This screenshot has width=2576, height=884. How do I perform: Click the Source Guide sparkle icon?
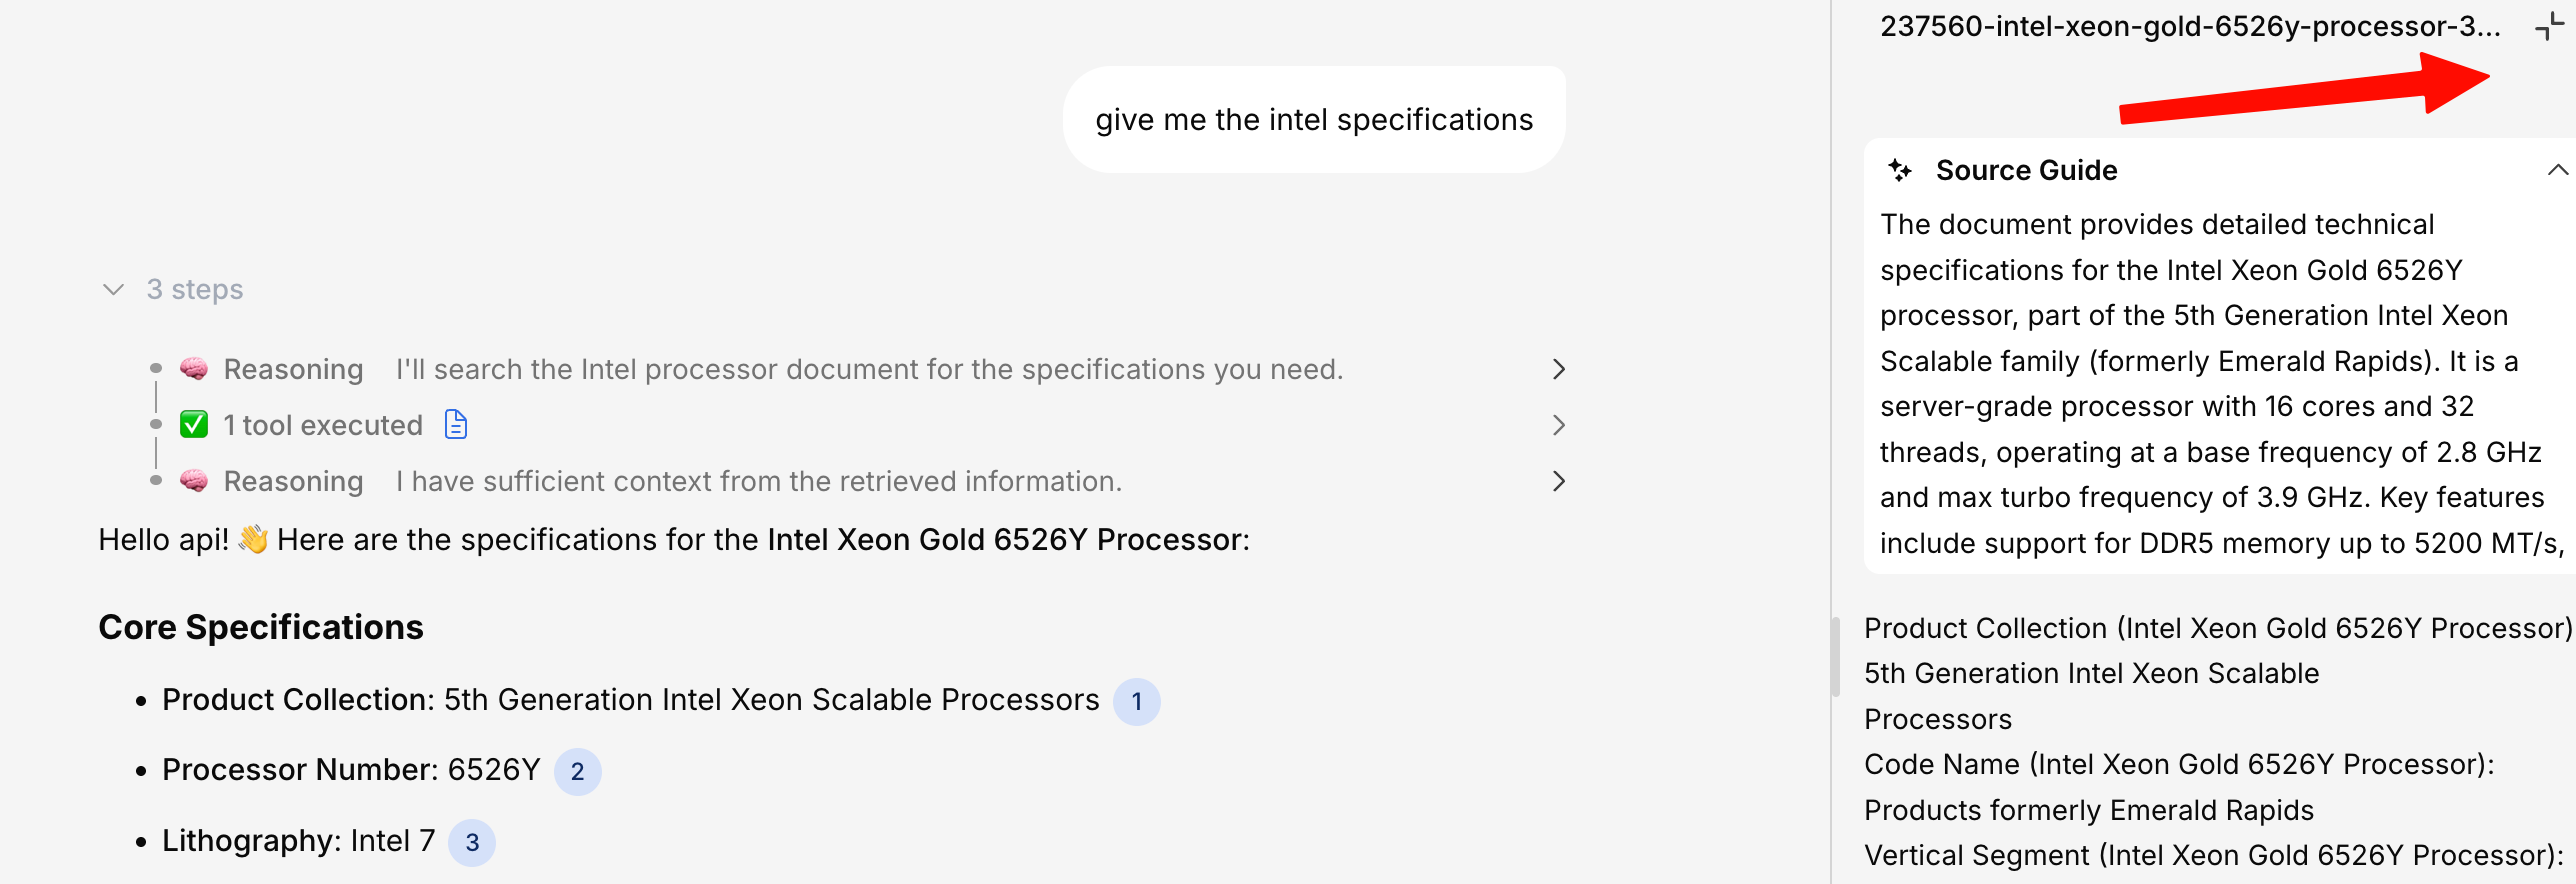click(1900, 171)
